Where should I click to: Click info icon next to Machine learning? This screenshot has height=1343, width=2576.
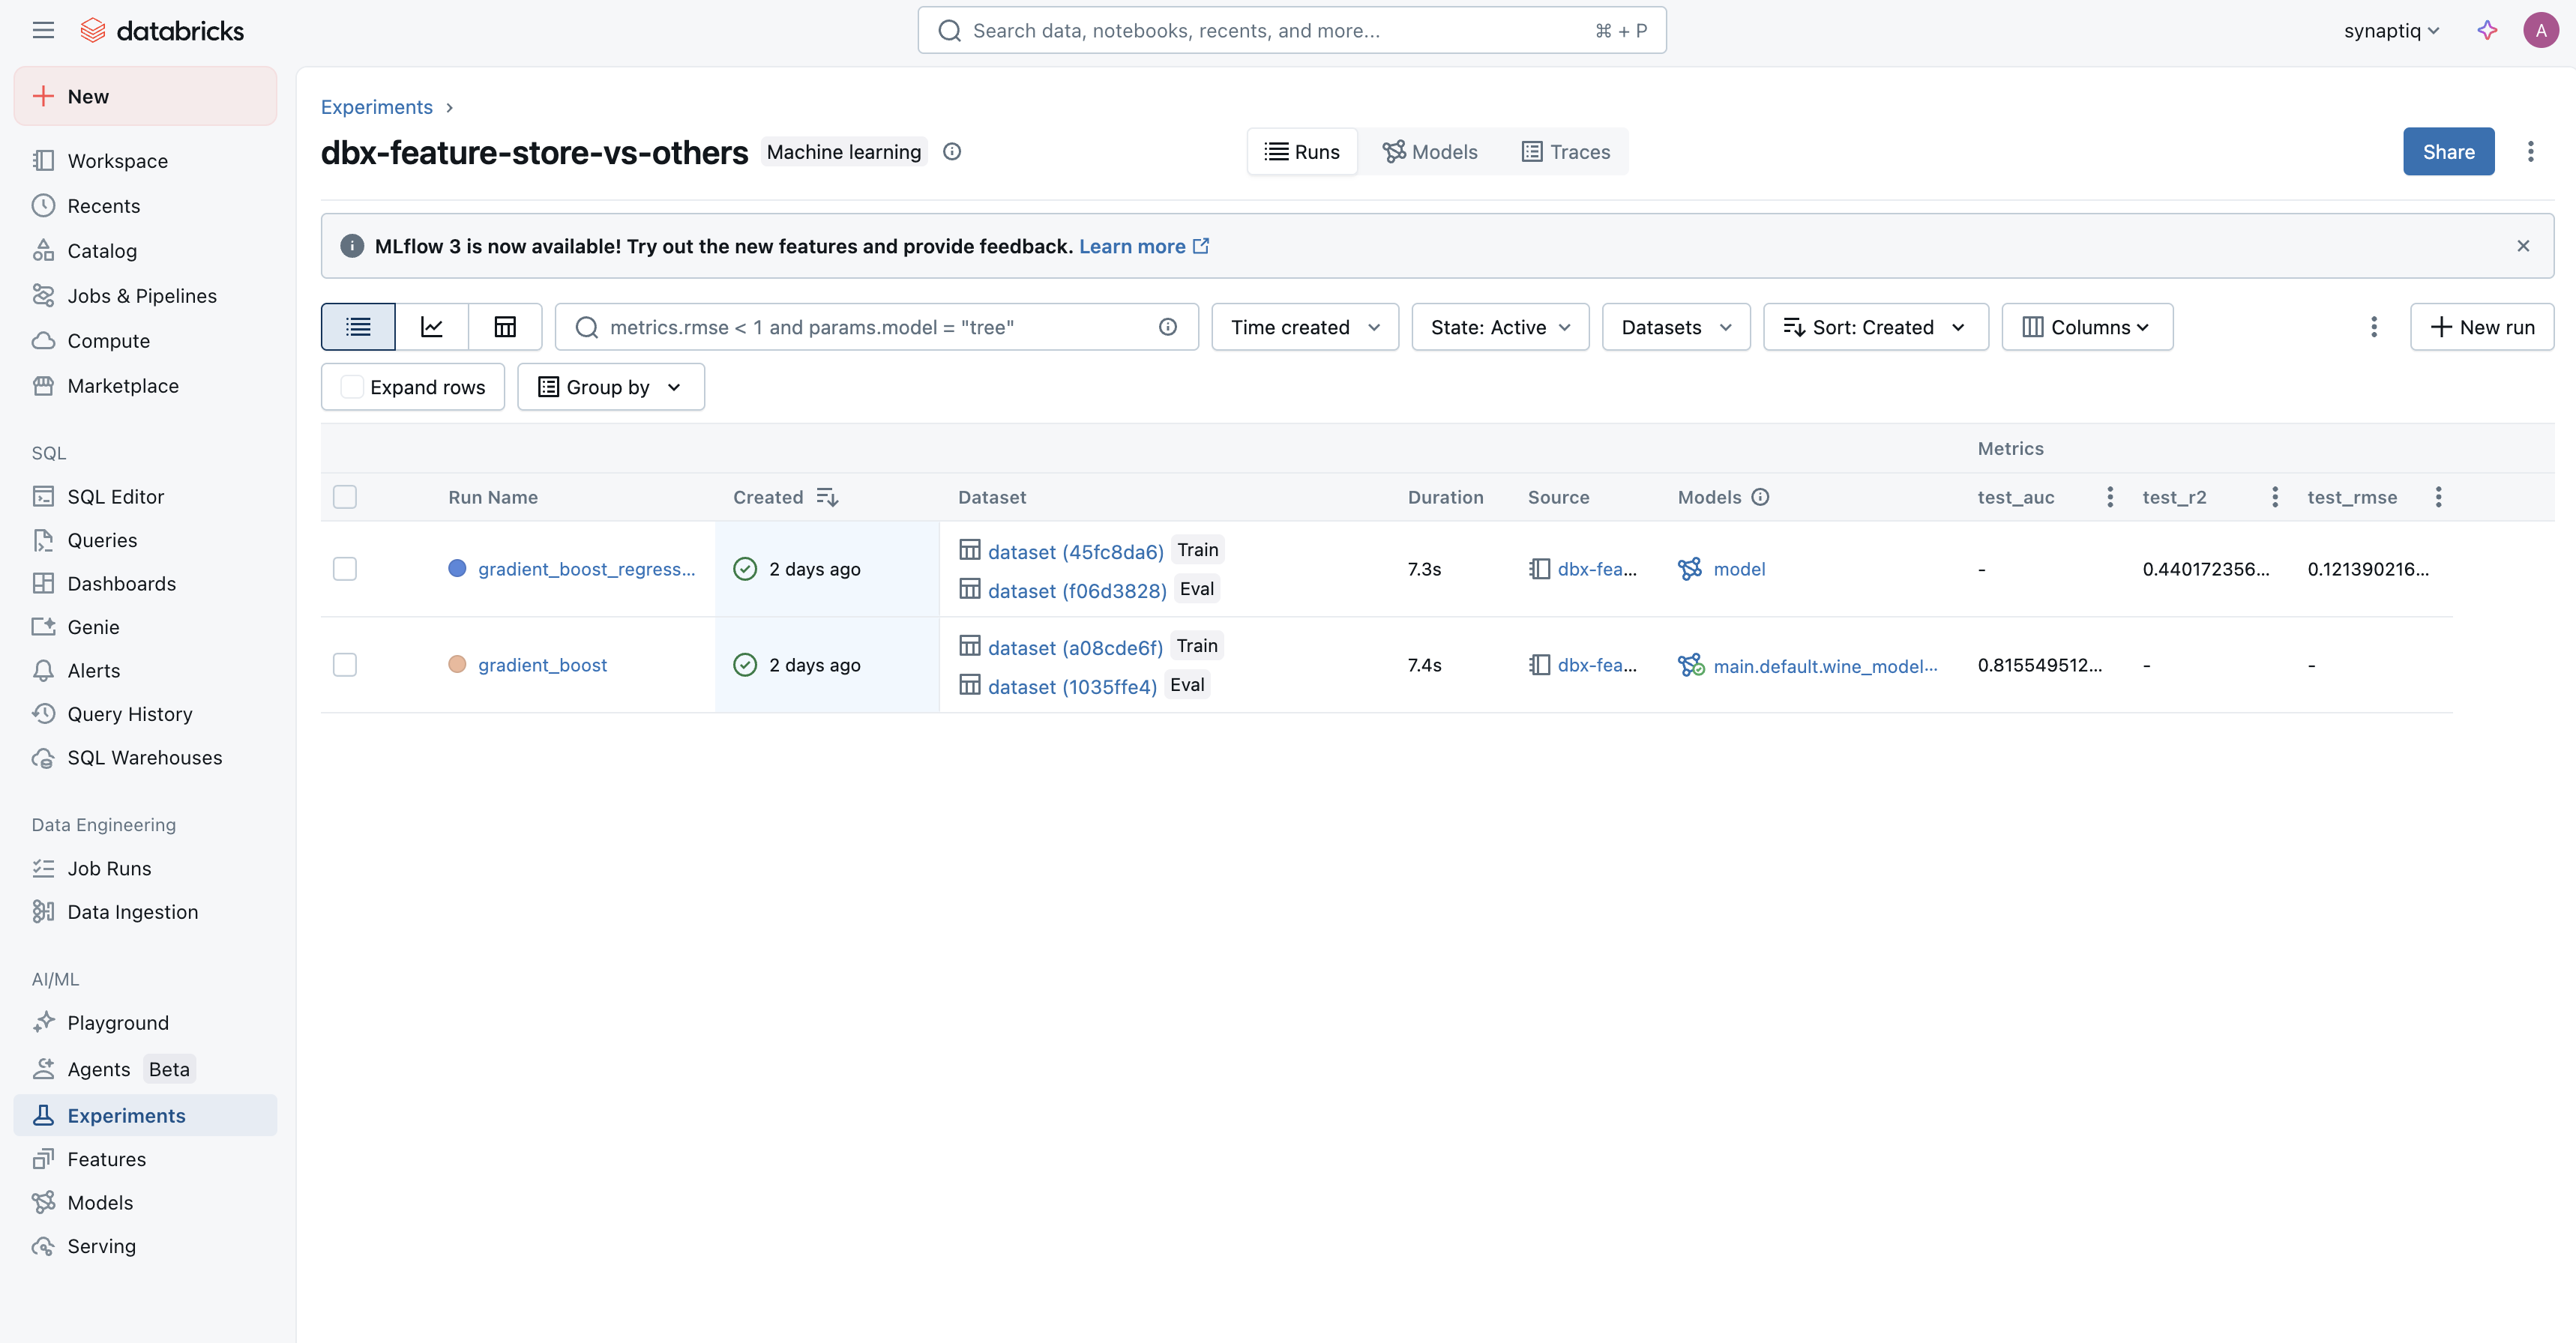(x=952, y=152)
